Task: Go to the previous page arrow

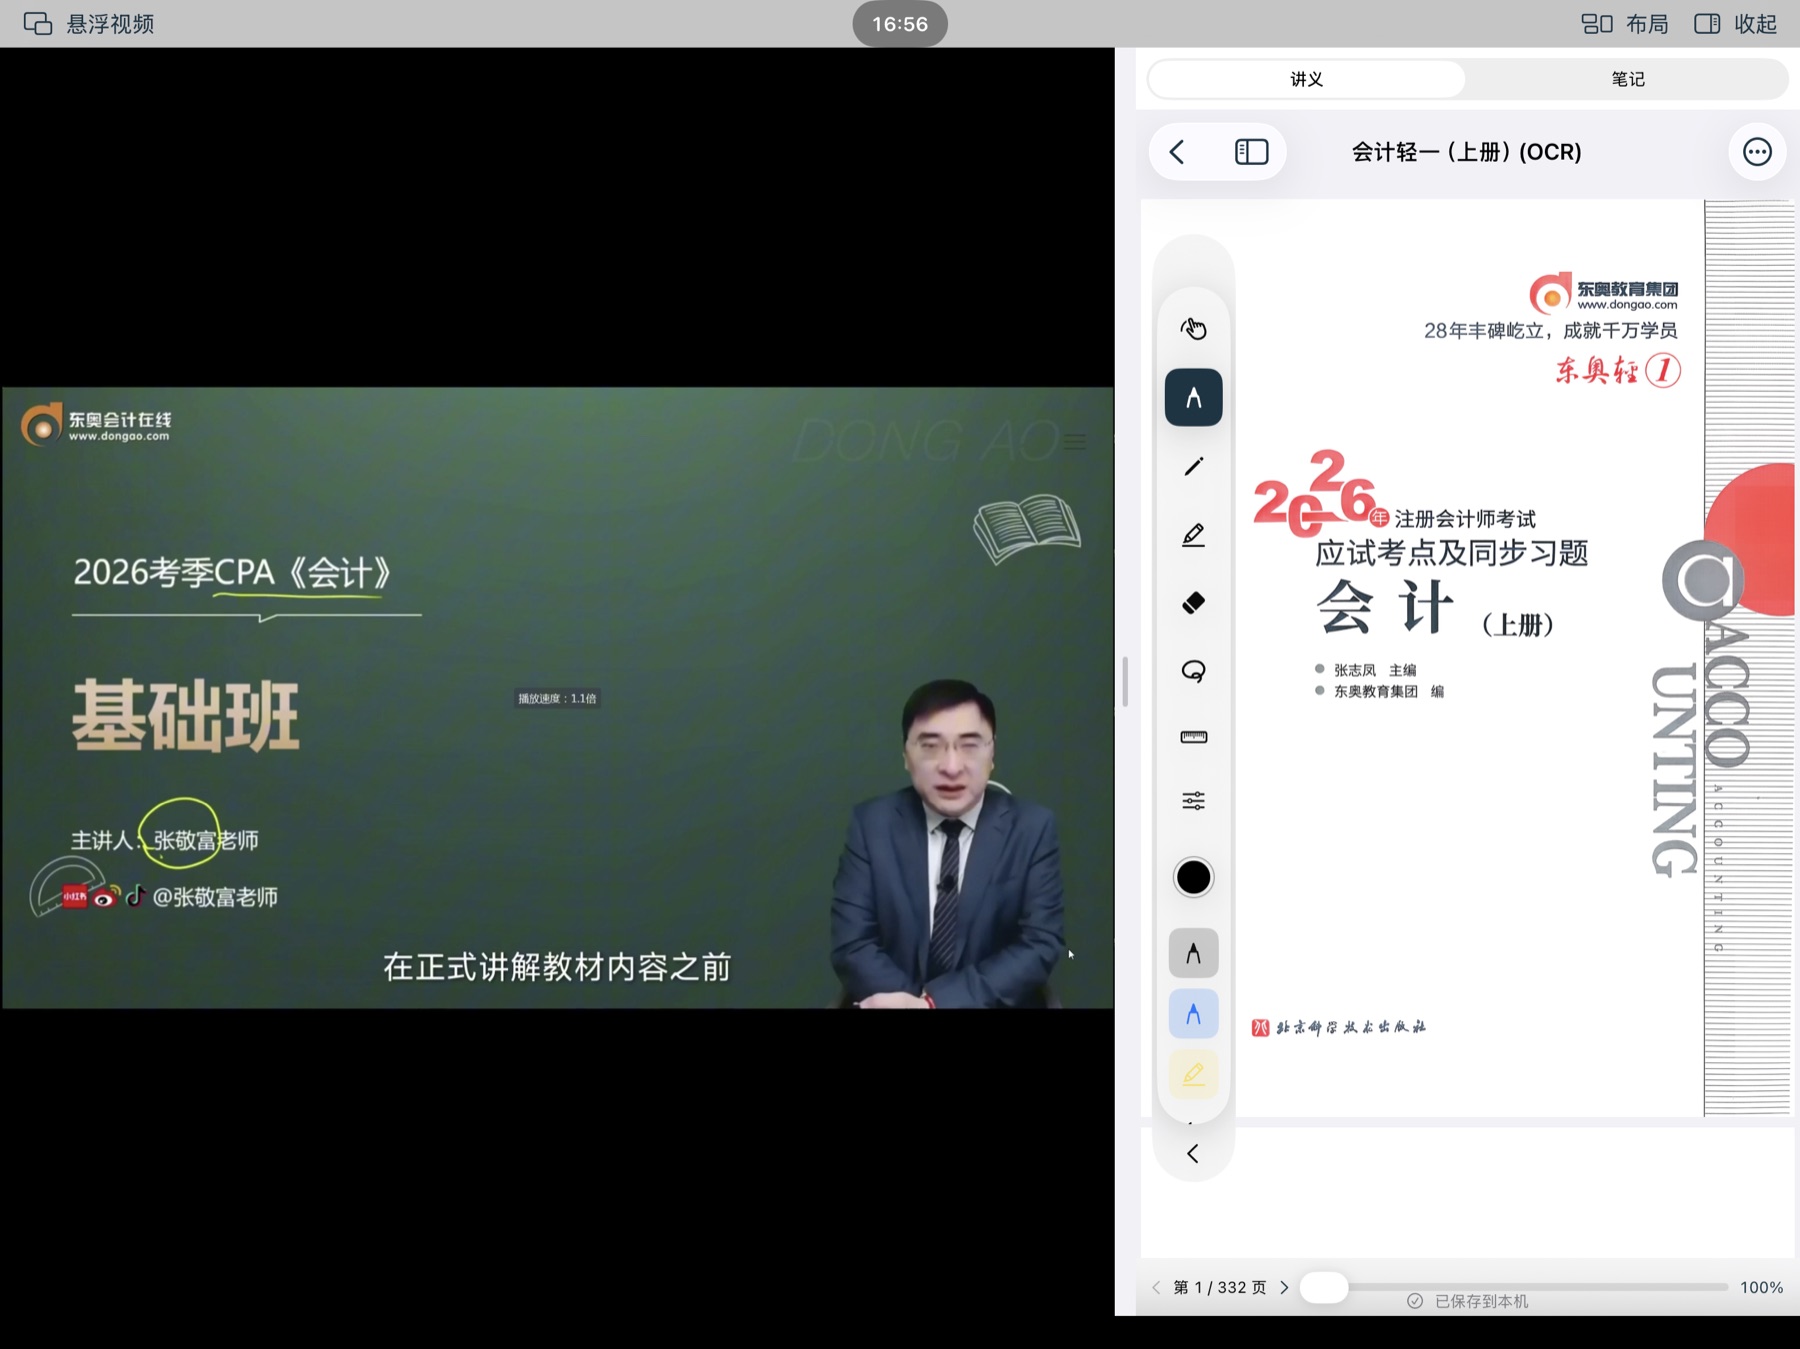Action: (1156, 1288)
